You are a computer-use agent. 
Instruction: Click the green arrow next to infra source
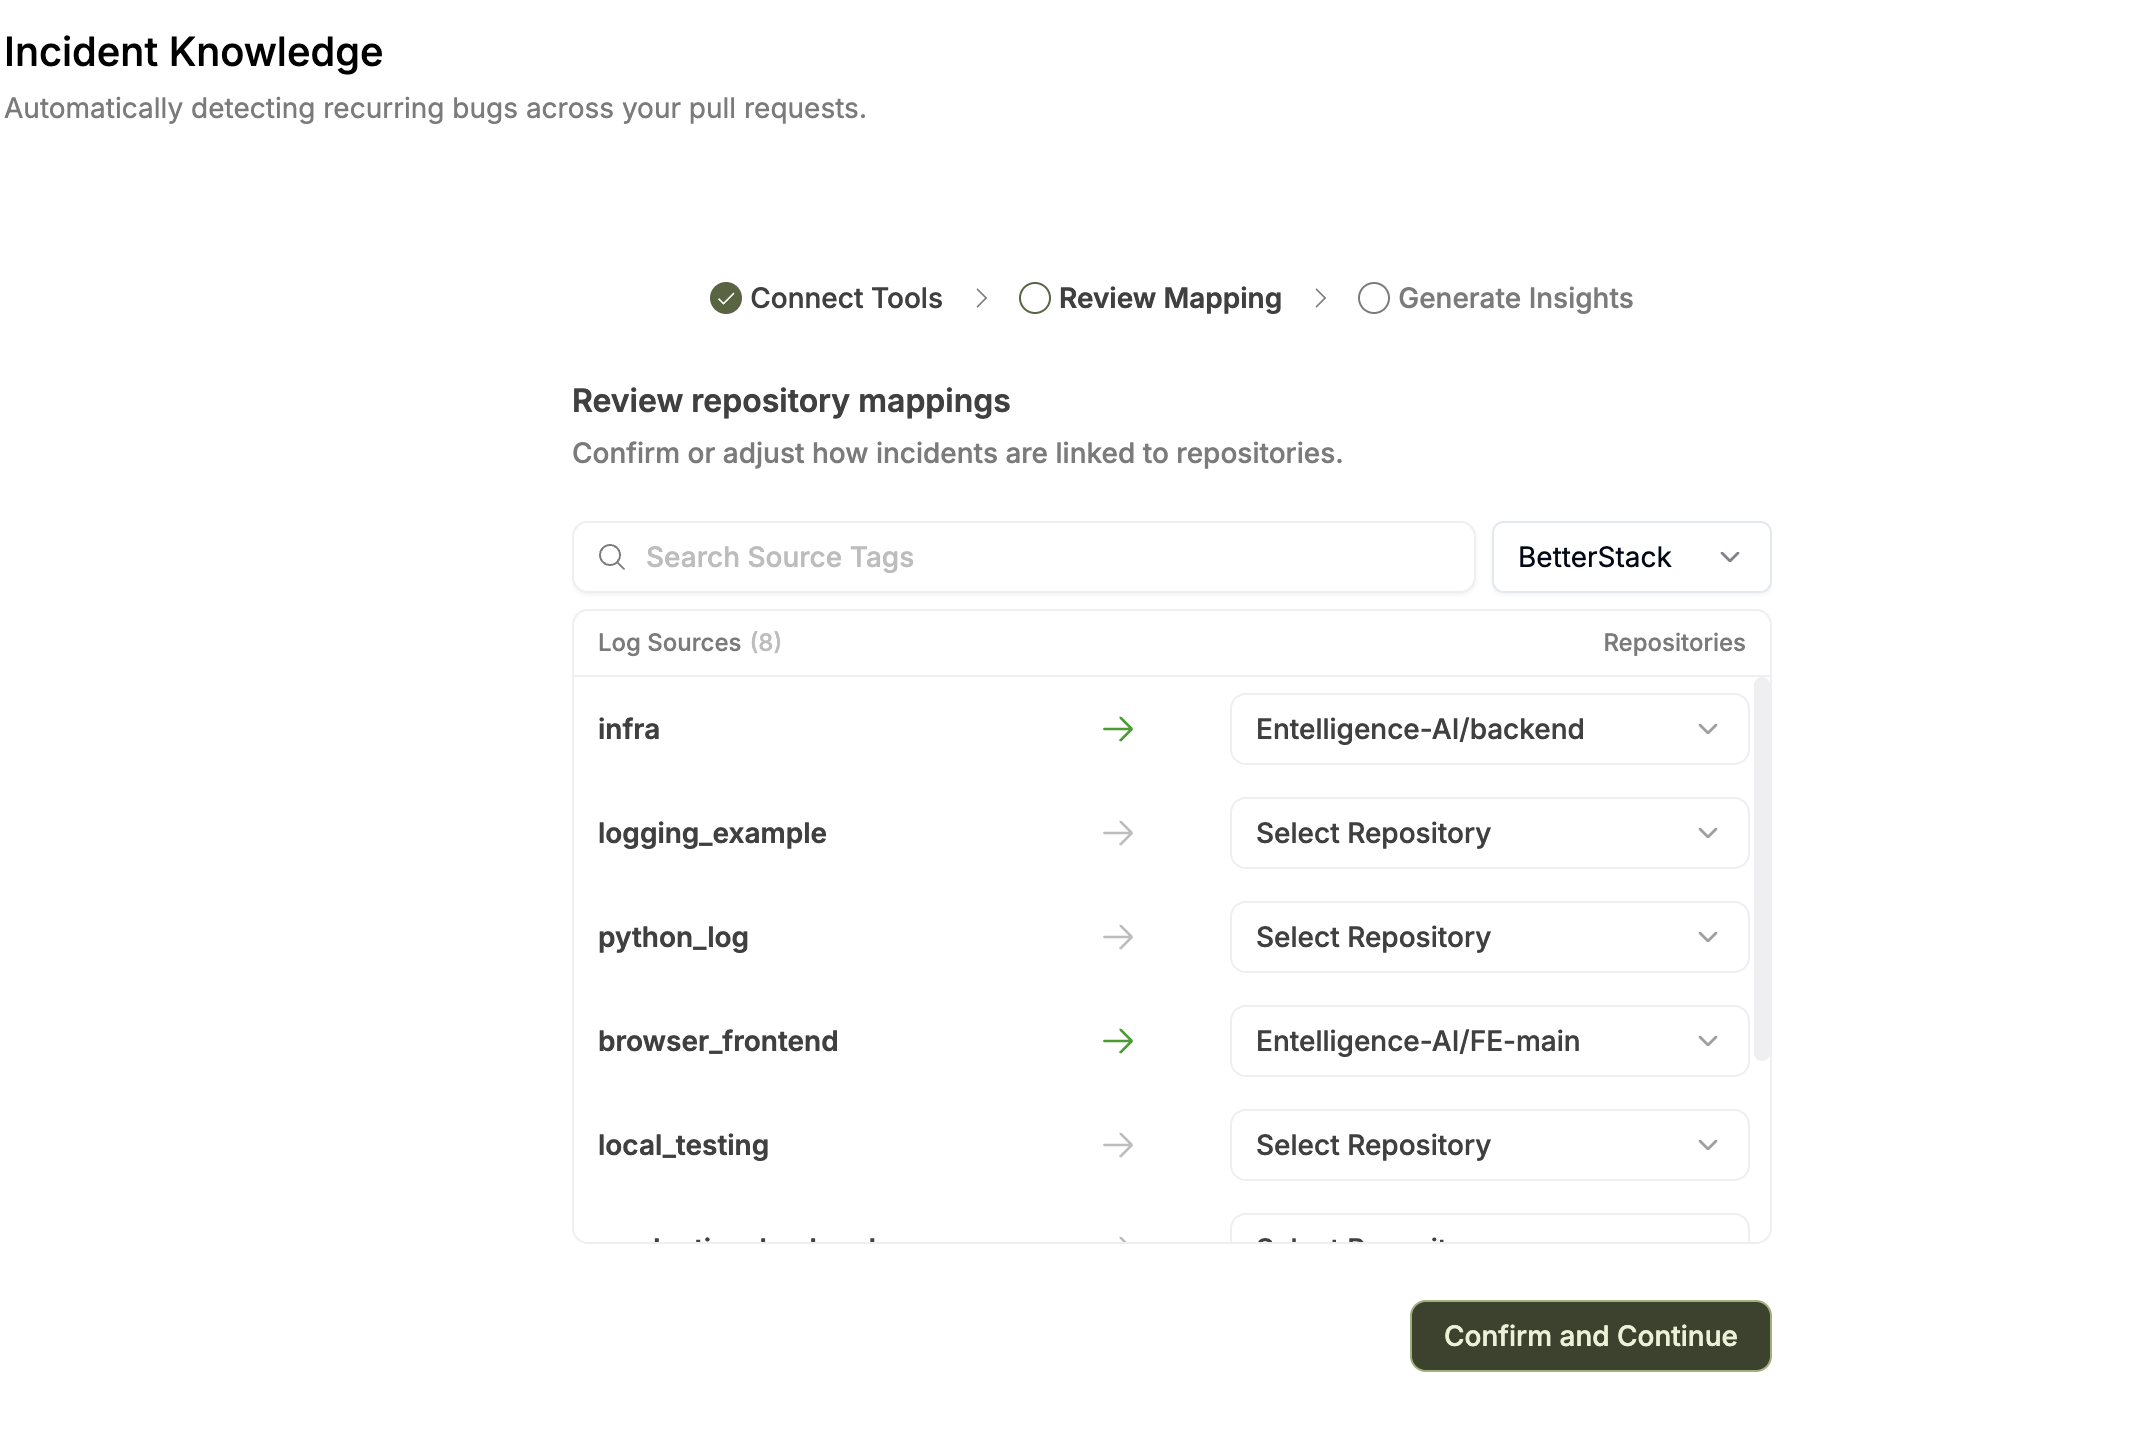(x=1119, y=729)
